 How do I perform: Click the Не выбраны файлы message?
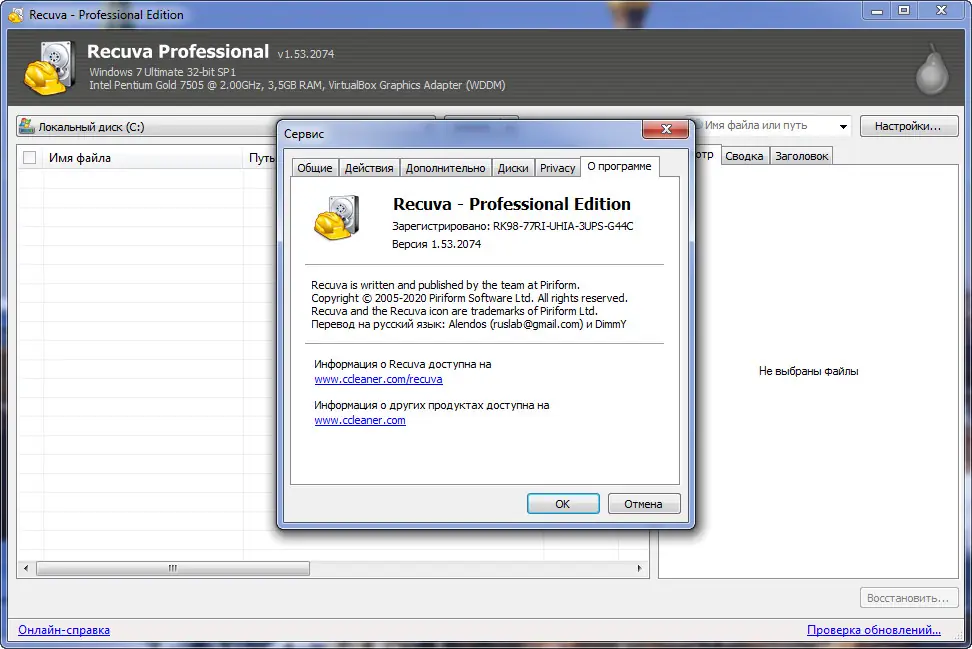click(x=808, y=371)
